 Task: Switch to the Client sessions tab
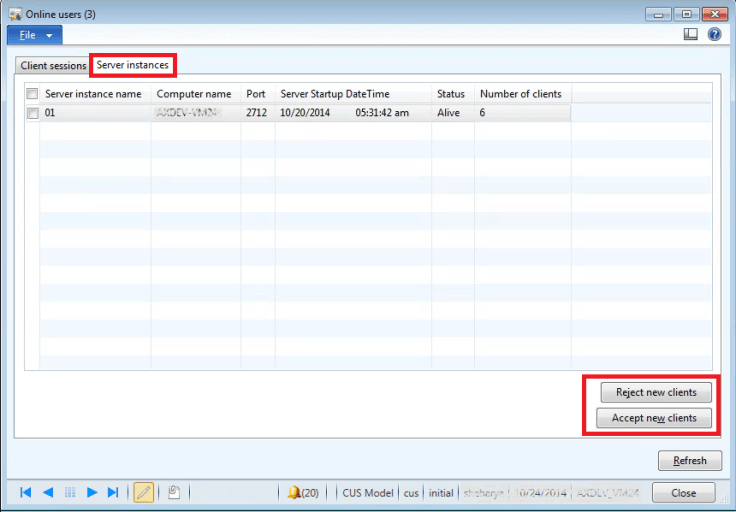point(53,66)
